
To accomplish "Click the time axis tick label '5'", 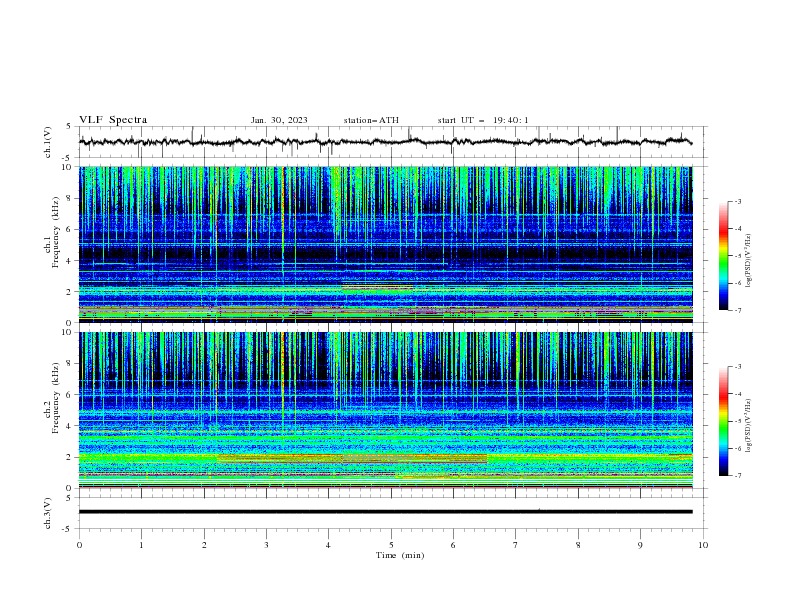I will [x=391, y=545].
